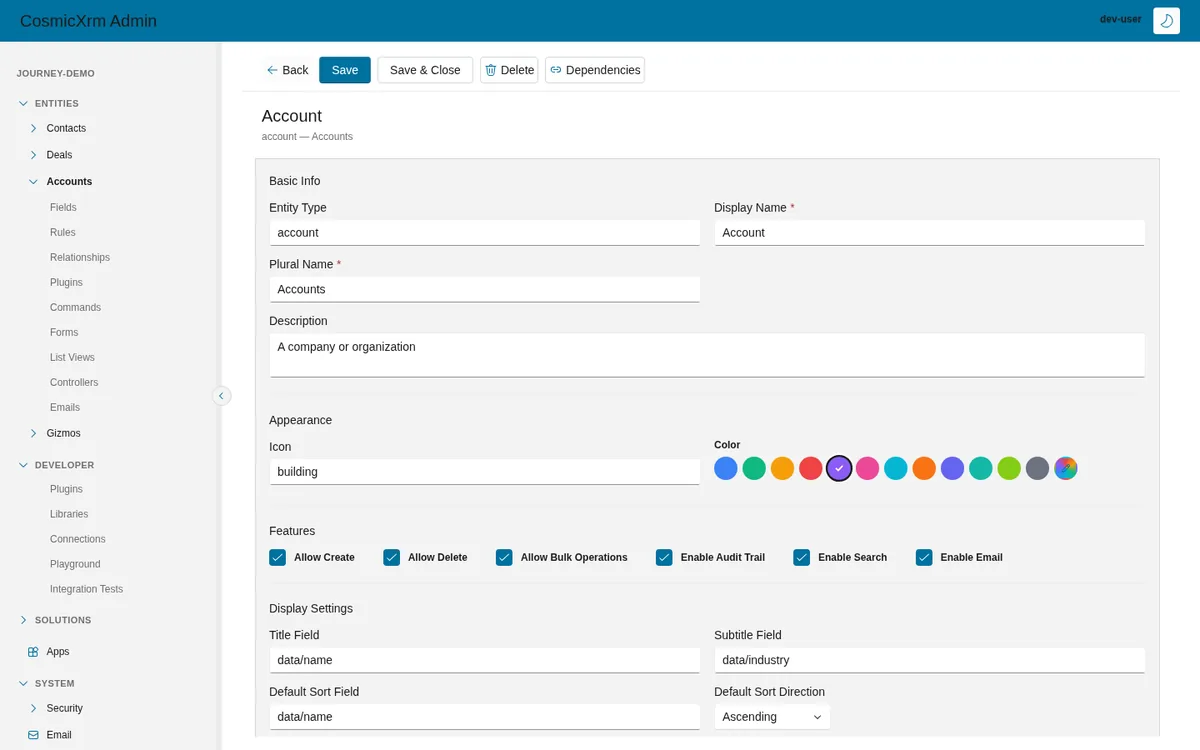The width and height of the screenshot is (1200, 750).
Task: Click the trash icon on Delete
Action: pos(491,70)
